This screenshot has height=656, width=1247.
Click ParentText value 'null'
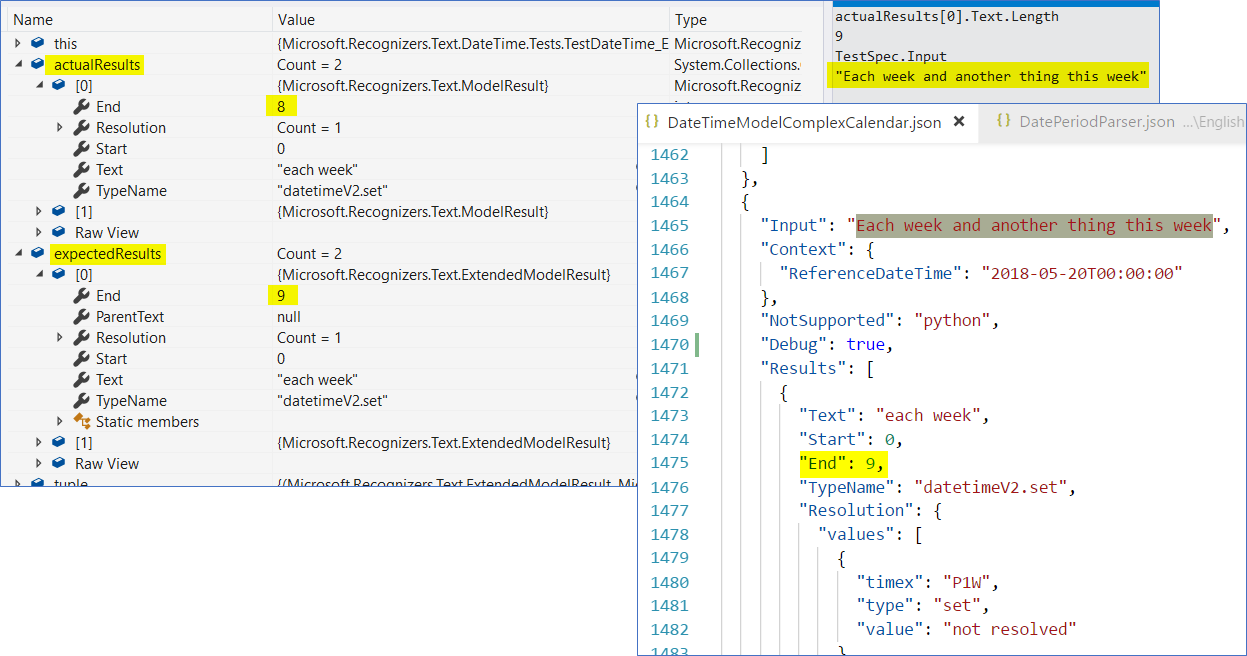(x=289, y=316)
